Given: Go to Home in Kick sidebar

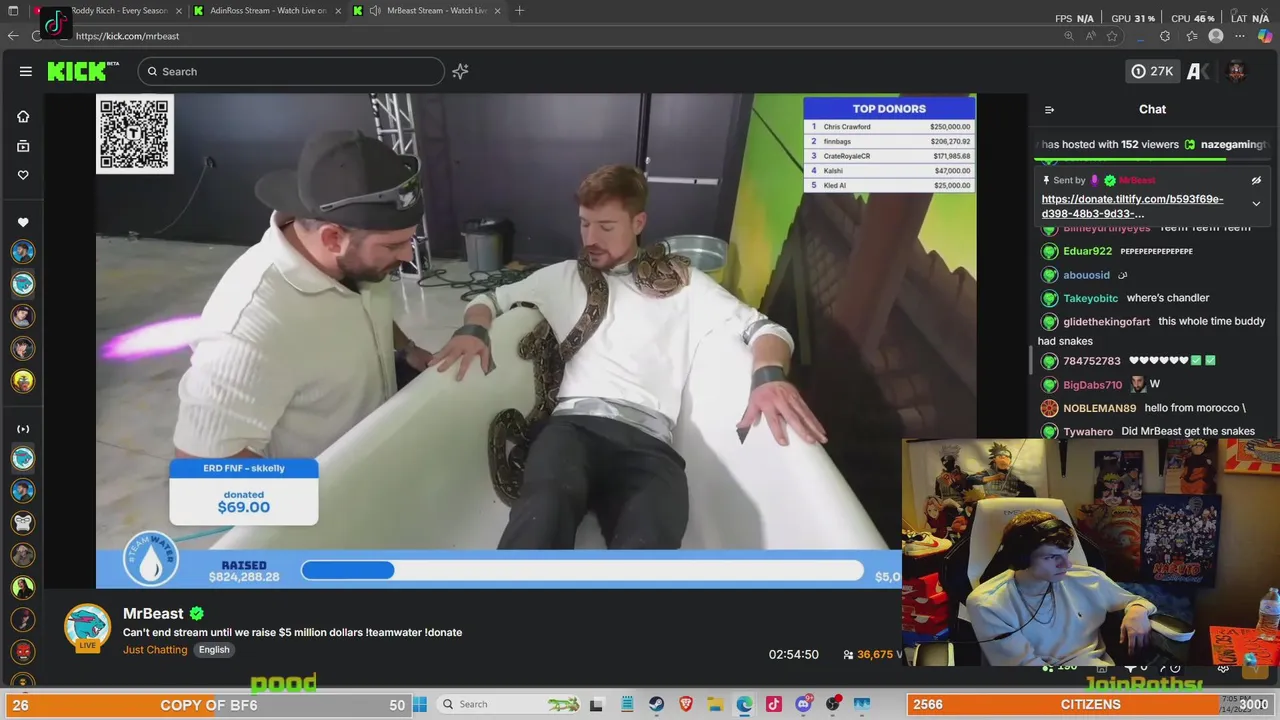Looking at the screenshot, I should point(23,116).
